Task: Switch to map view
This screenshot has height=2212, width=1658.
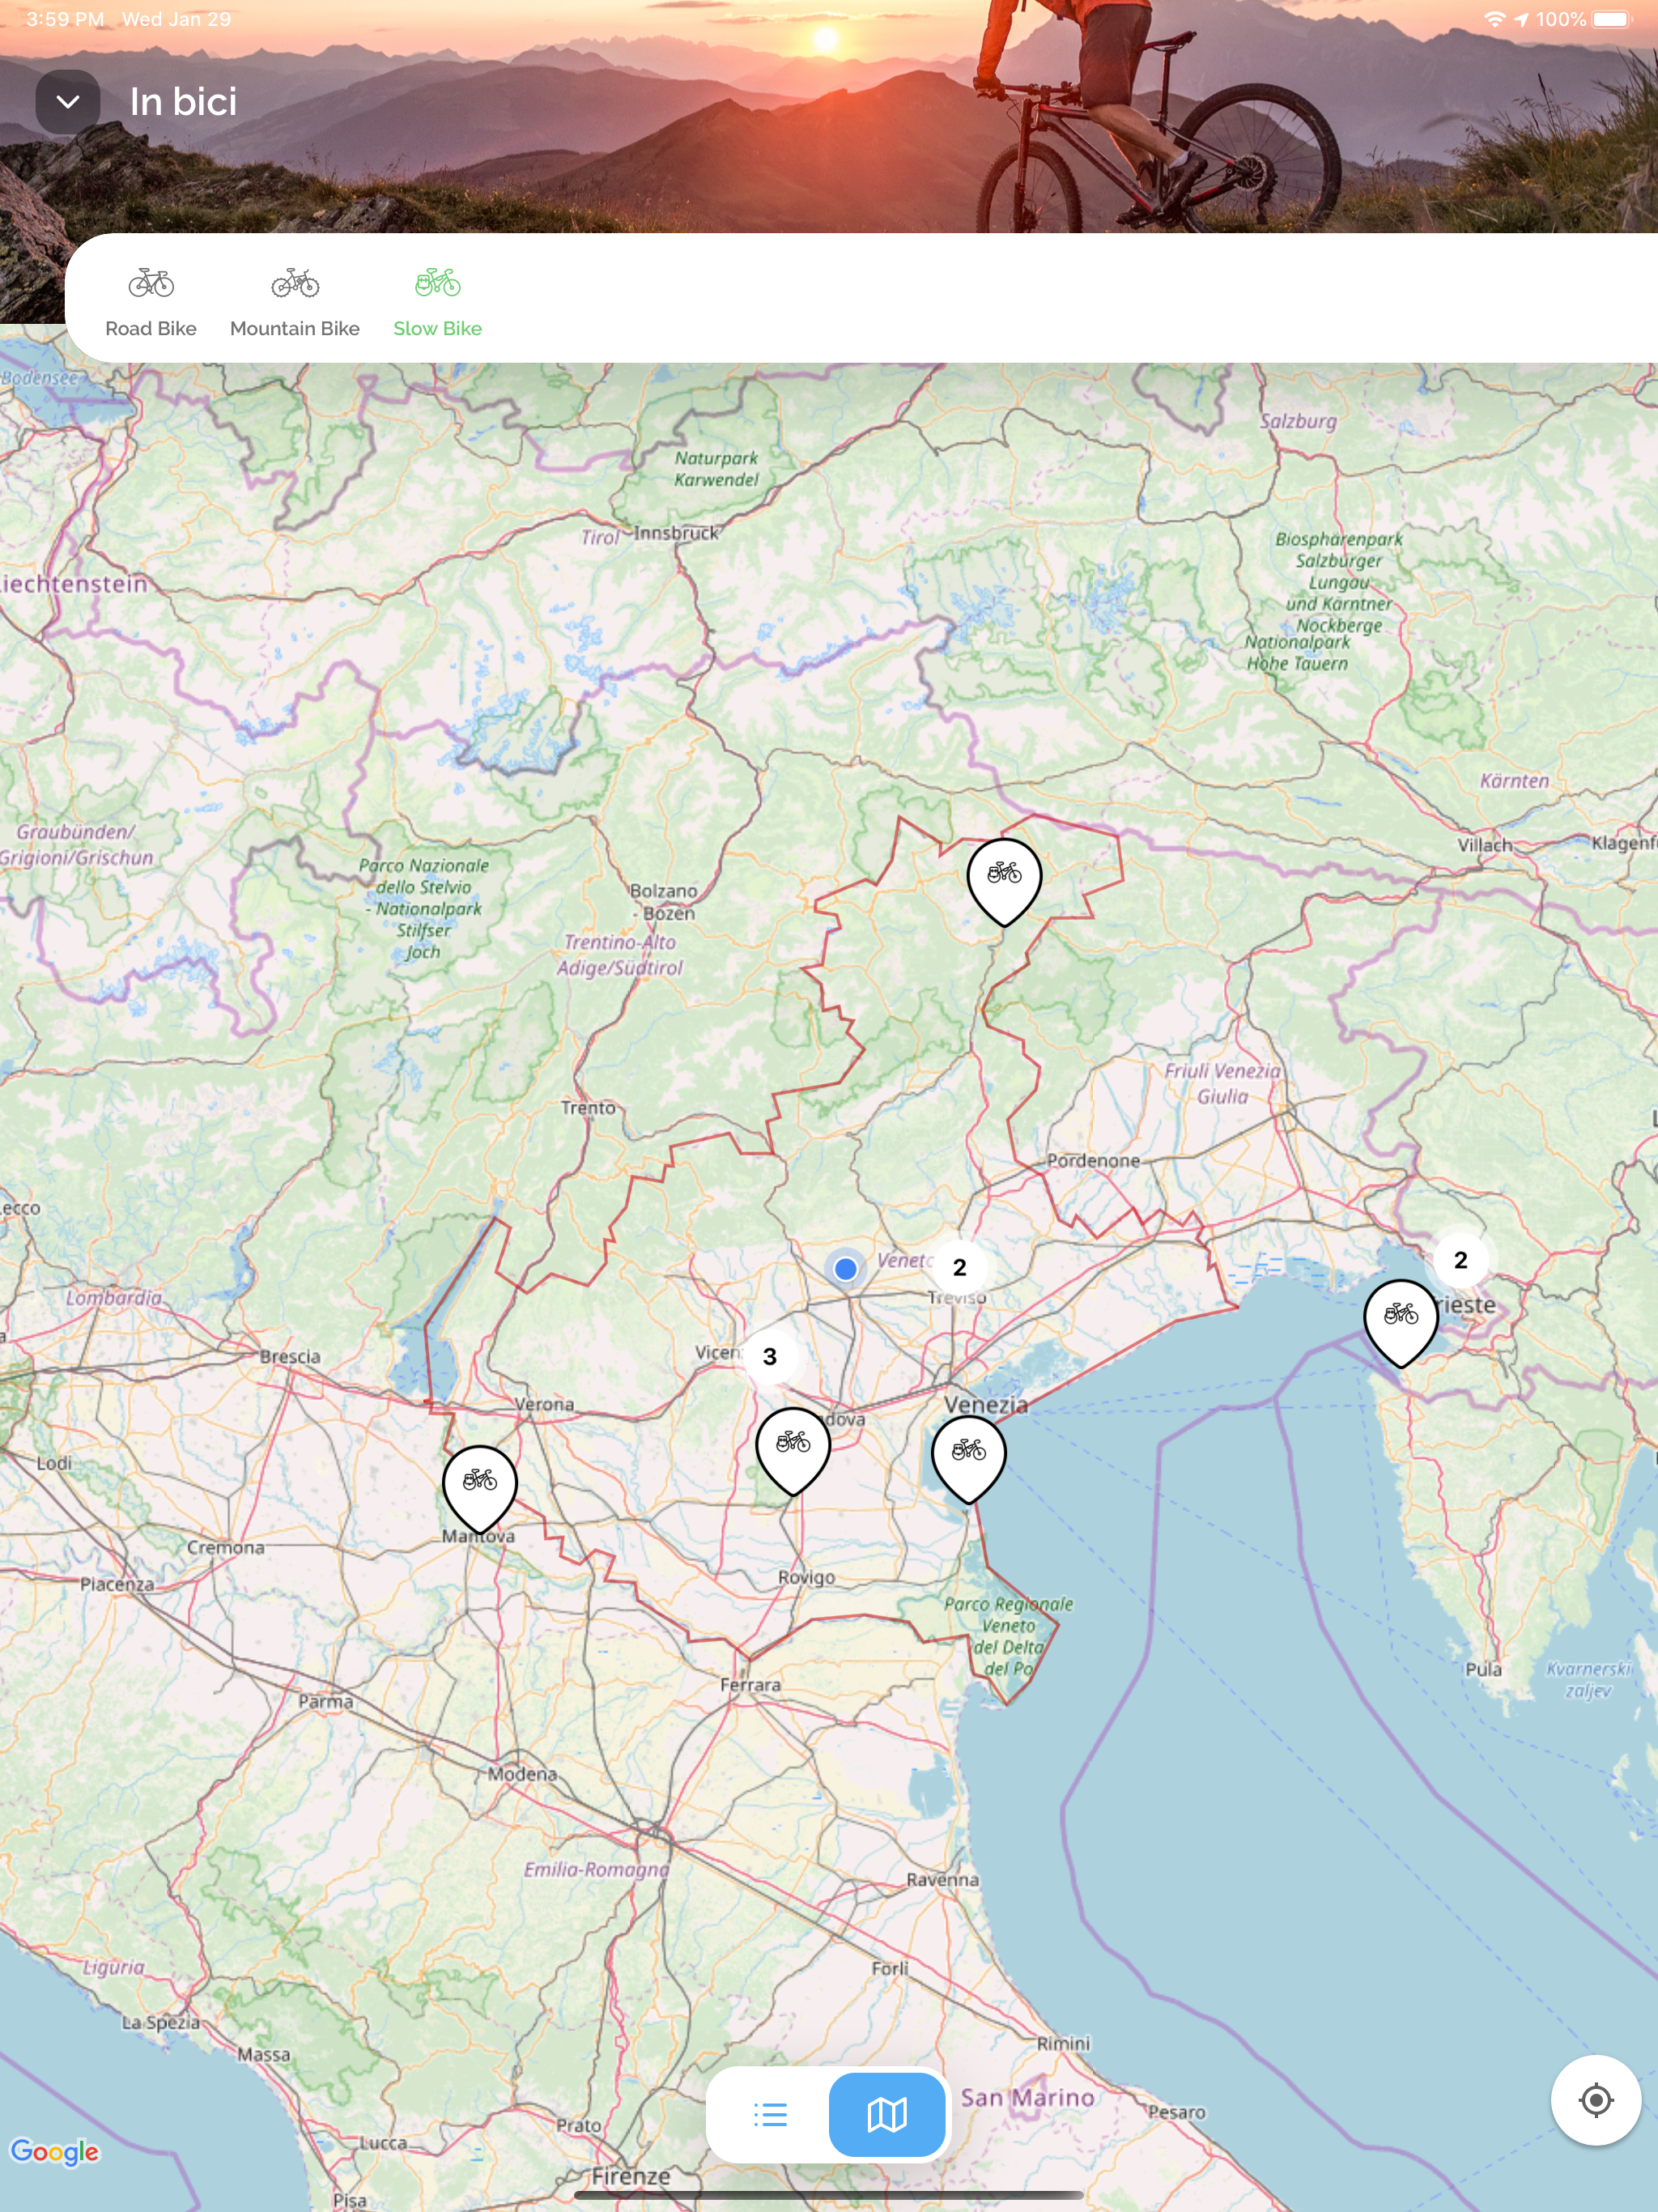Action: pyautogui.click(x=886, y=2114)
